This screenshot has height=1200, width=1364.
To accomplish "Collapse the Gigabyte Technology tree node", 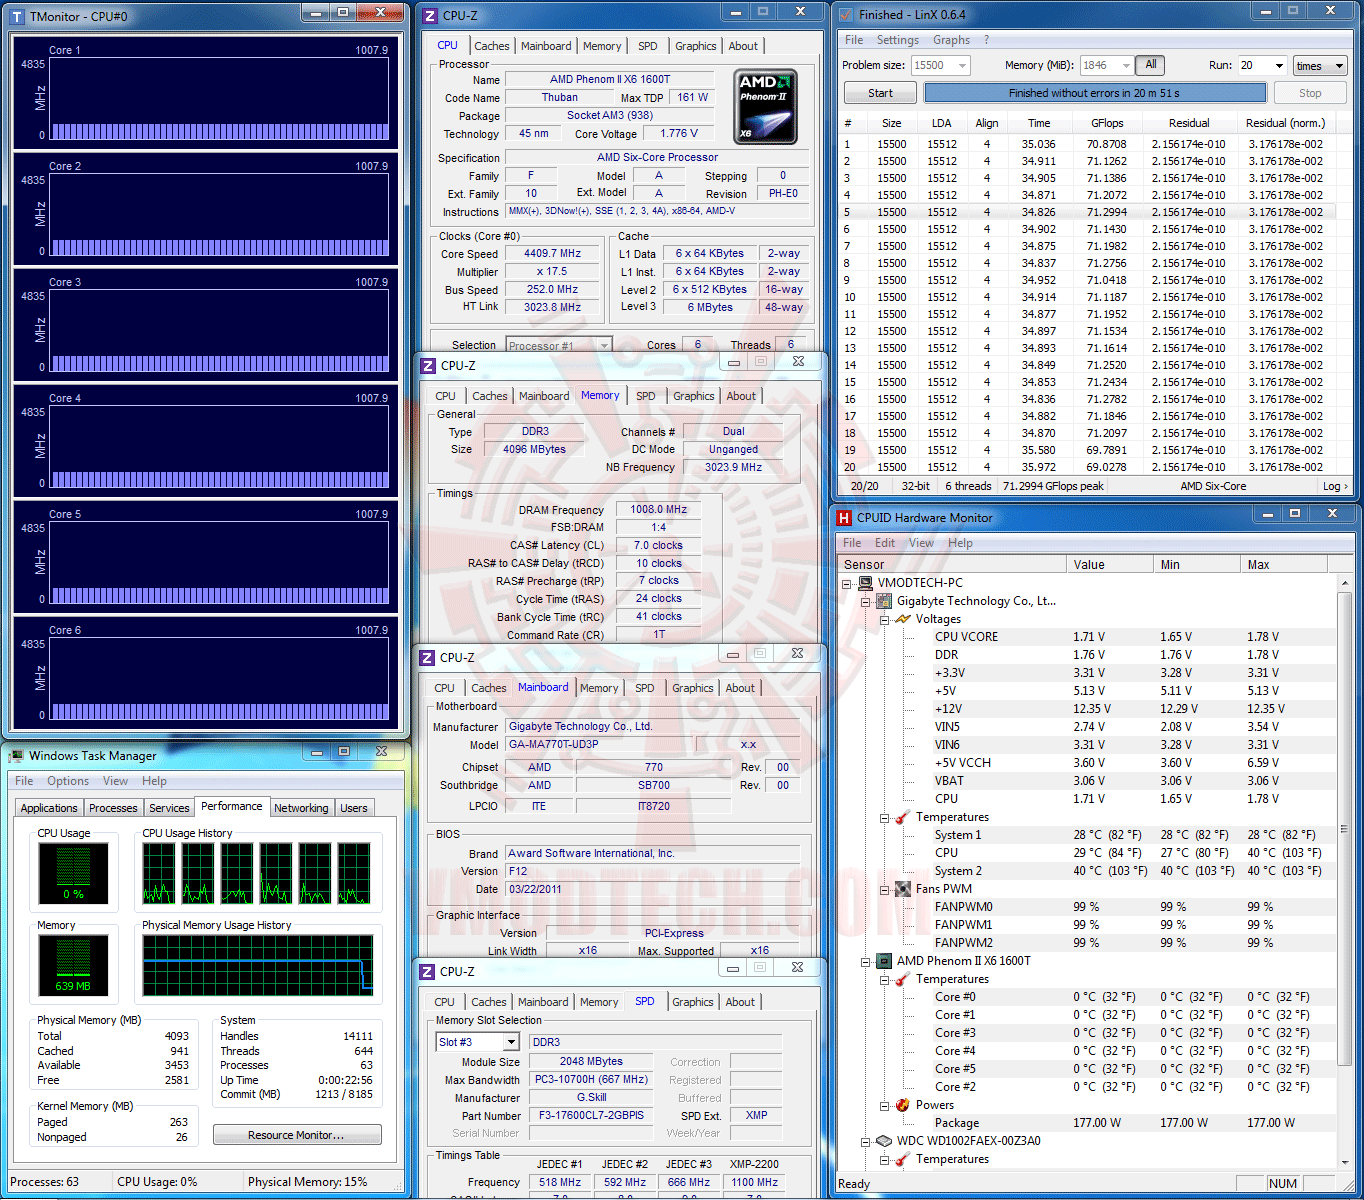I will [866, 602].
